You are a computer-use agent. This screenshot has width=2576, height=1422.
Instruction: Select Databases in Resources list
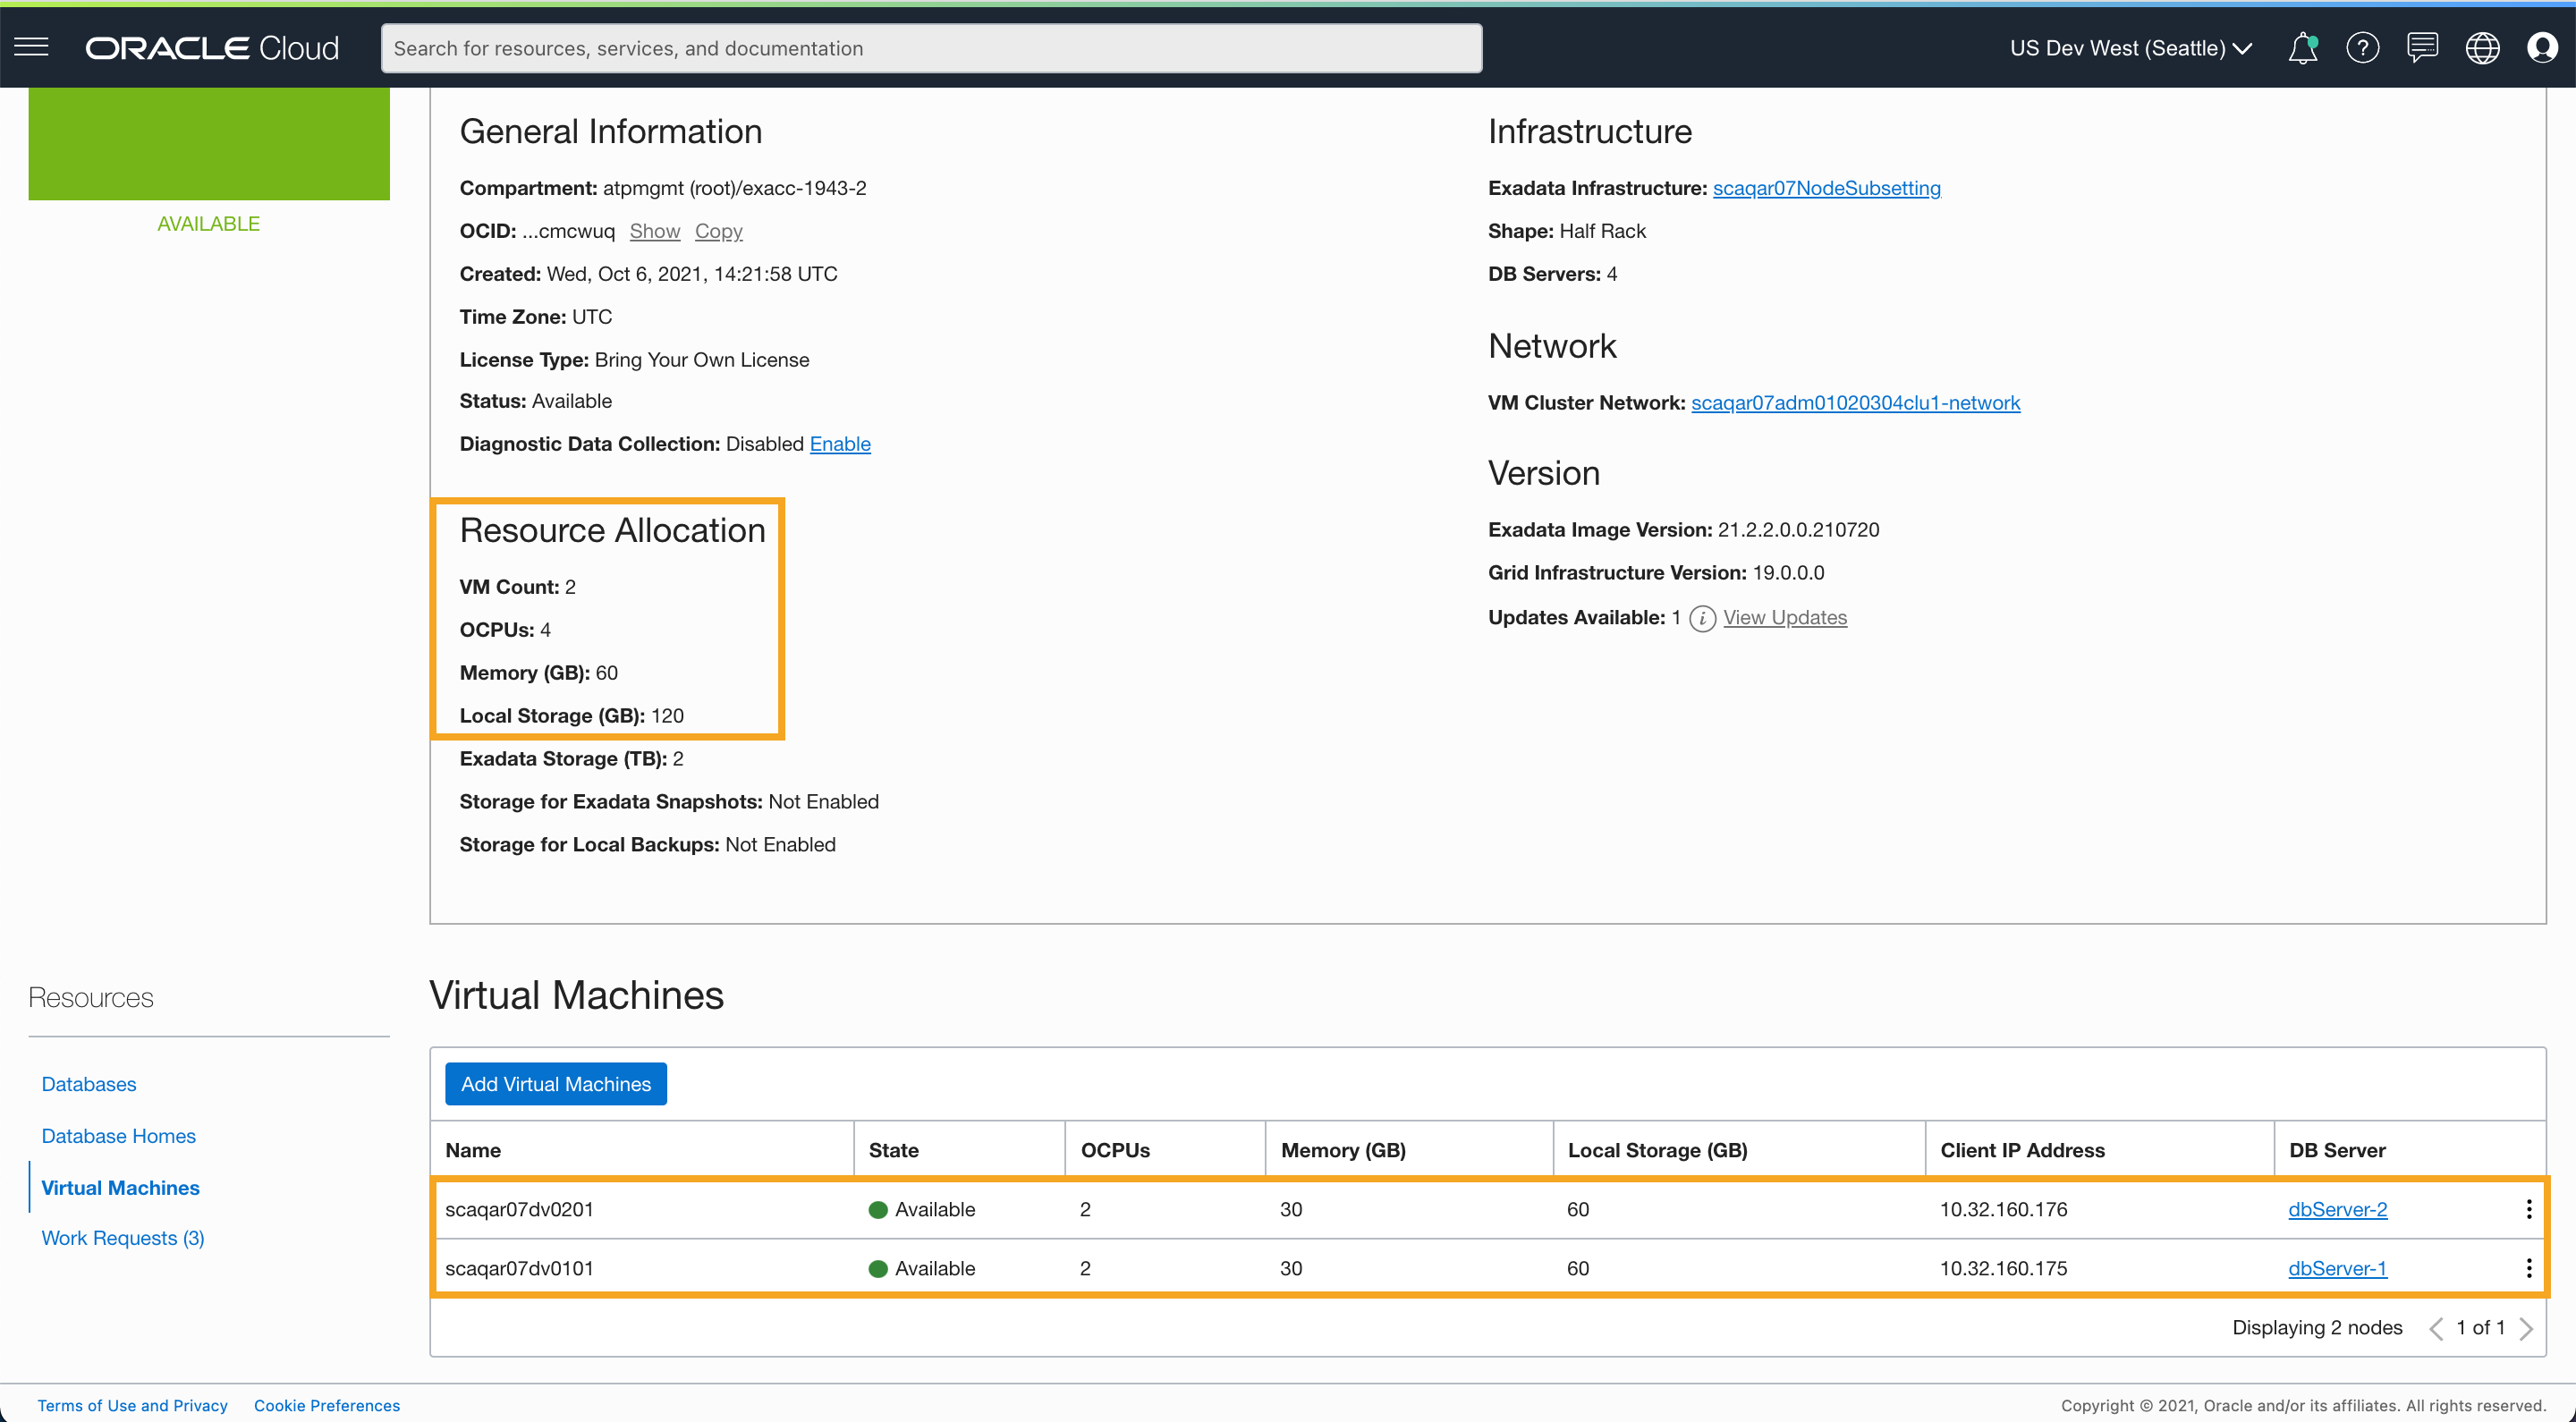(x=88, y=1084)
